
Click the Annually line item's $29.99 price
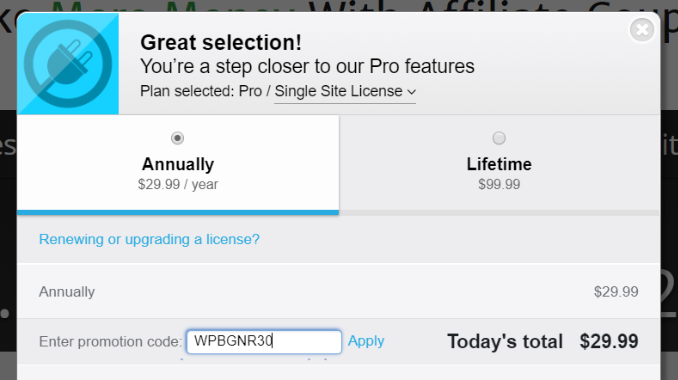coord(616,292)
